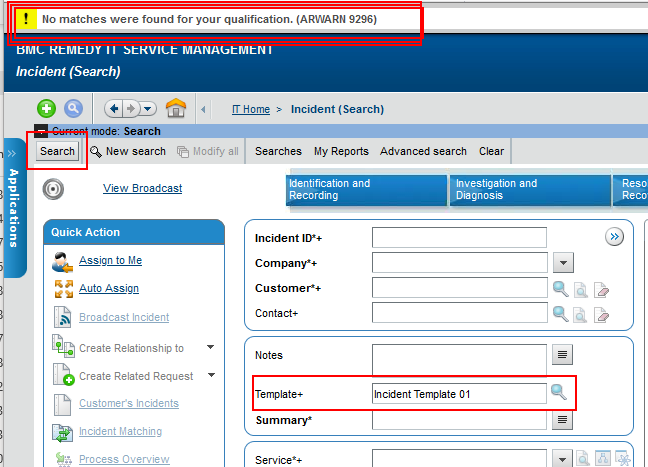Open the Searches menu
The height and width of the screenshot is (467, 648).
tap(278, 151)
